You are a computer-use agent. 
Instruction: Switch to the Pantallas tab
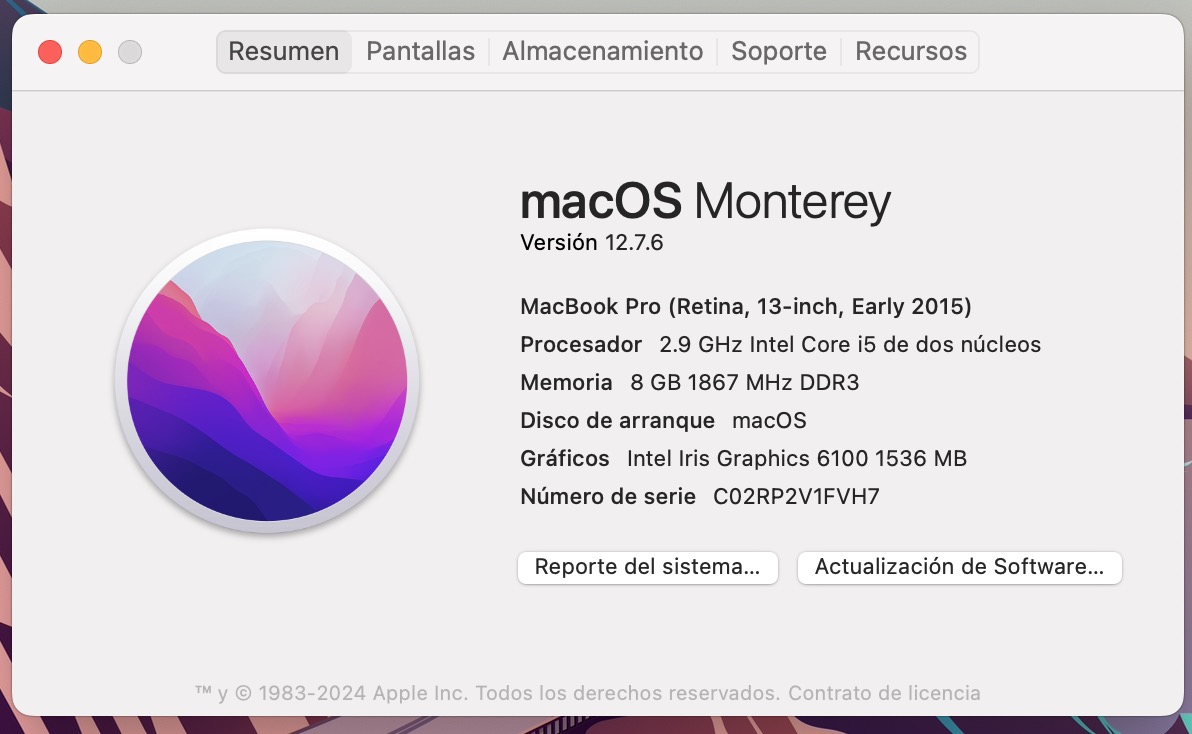[420, 52]
